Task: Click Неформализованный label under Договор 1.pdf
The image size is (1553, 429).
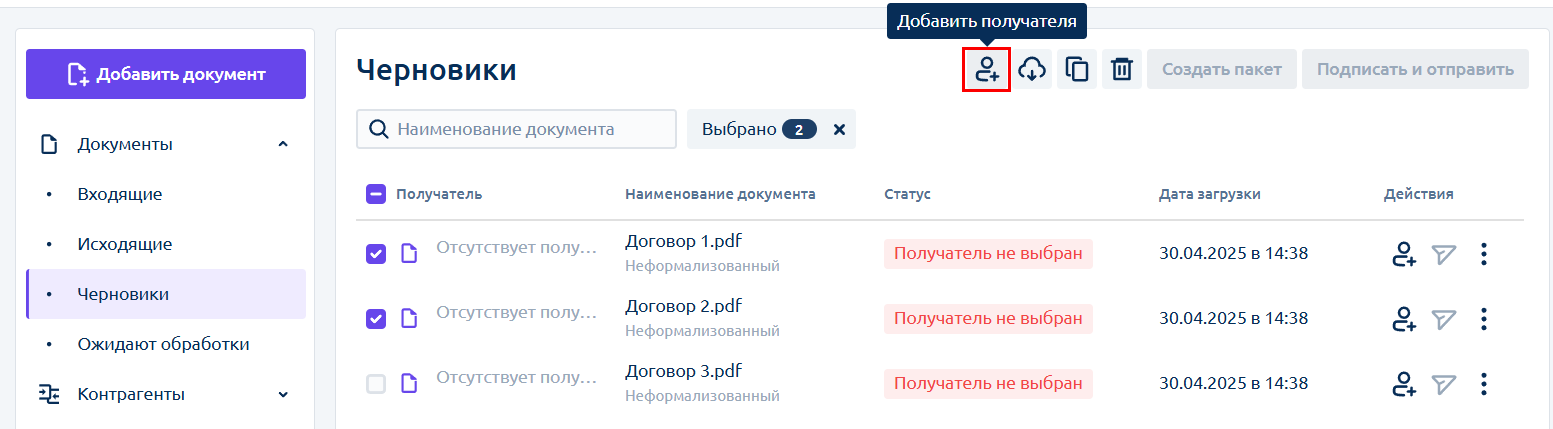Action: 702,266
